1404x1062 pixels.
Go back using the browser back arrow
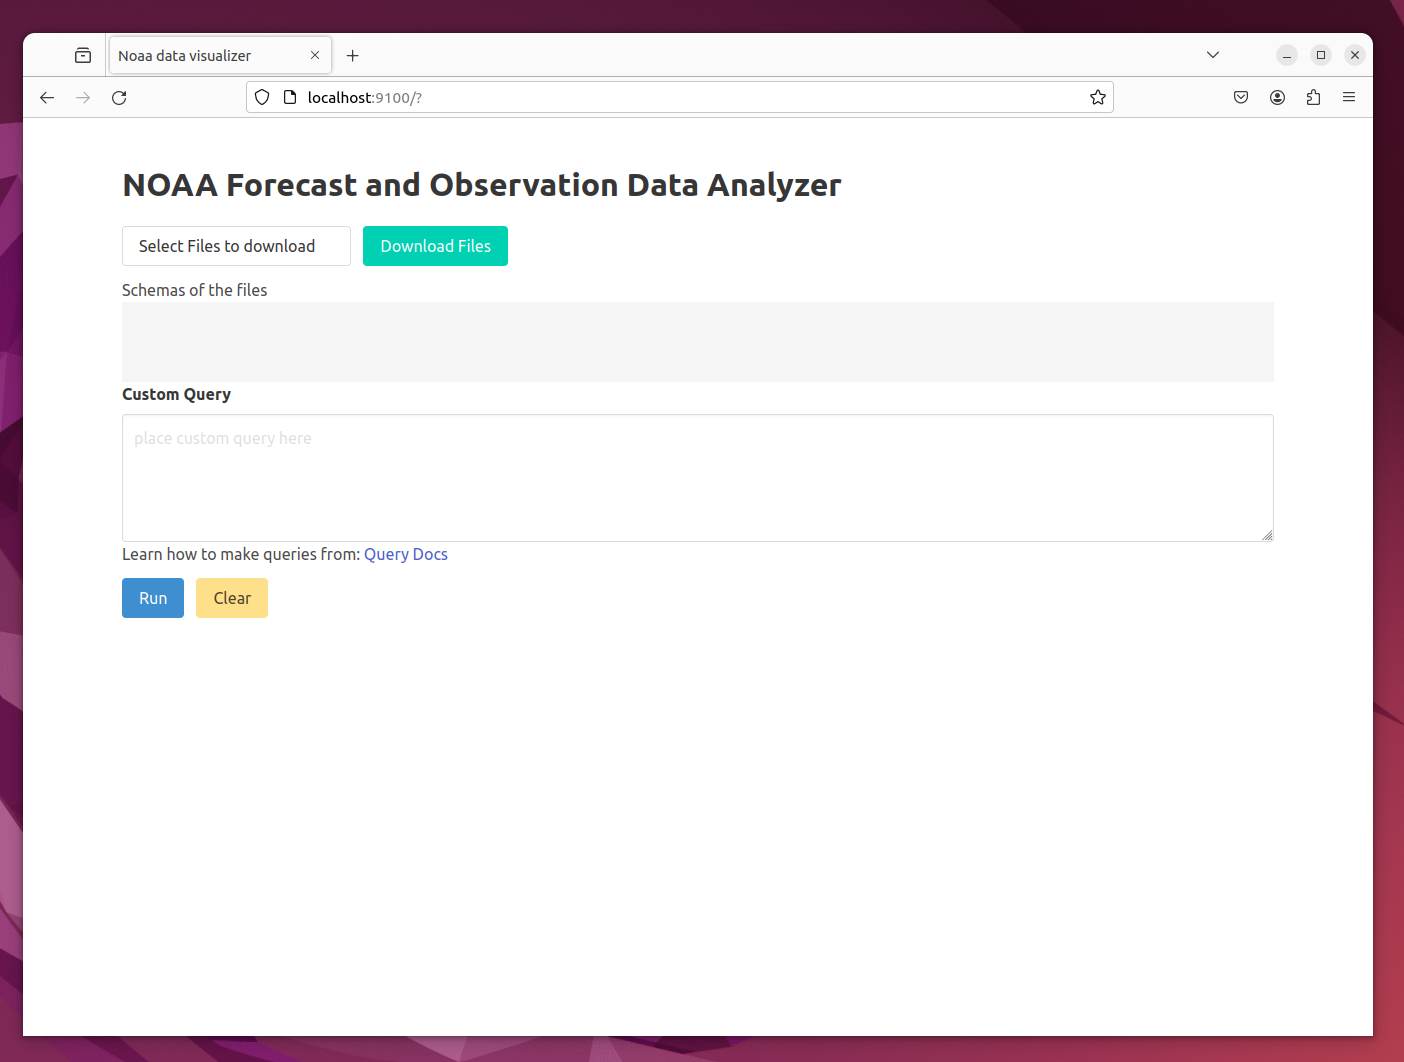(x=47, y=97)
